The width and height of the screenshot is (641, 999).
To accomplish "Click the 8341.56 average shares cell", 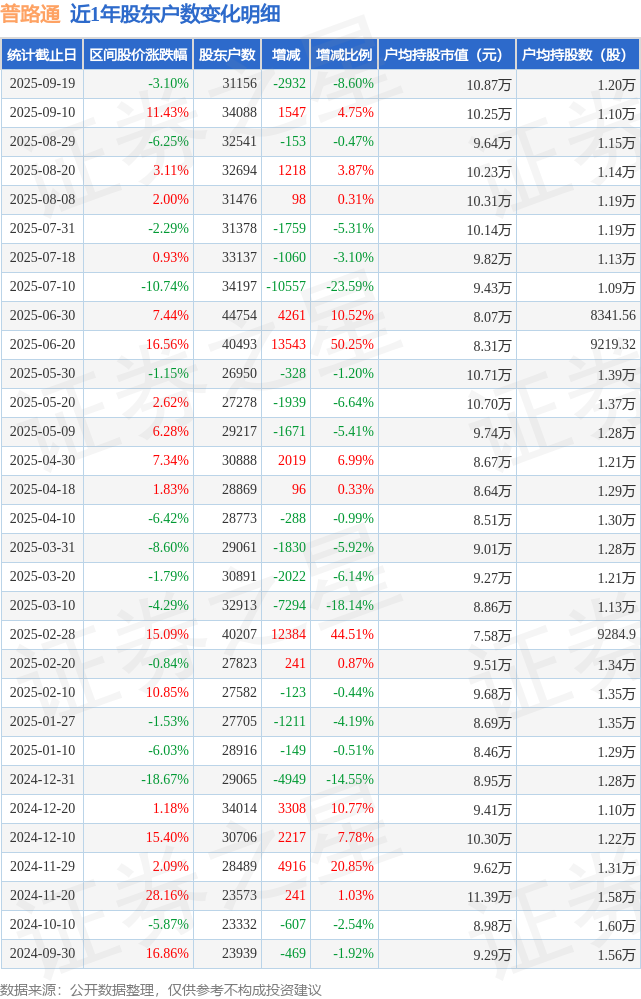I will coord(612,316).
